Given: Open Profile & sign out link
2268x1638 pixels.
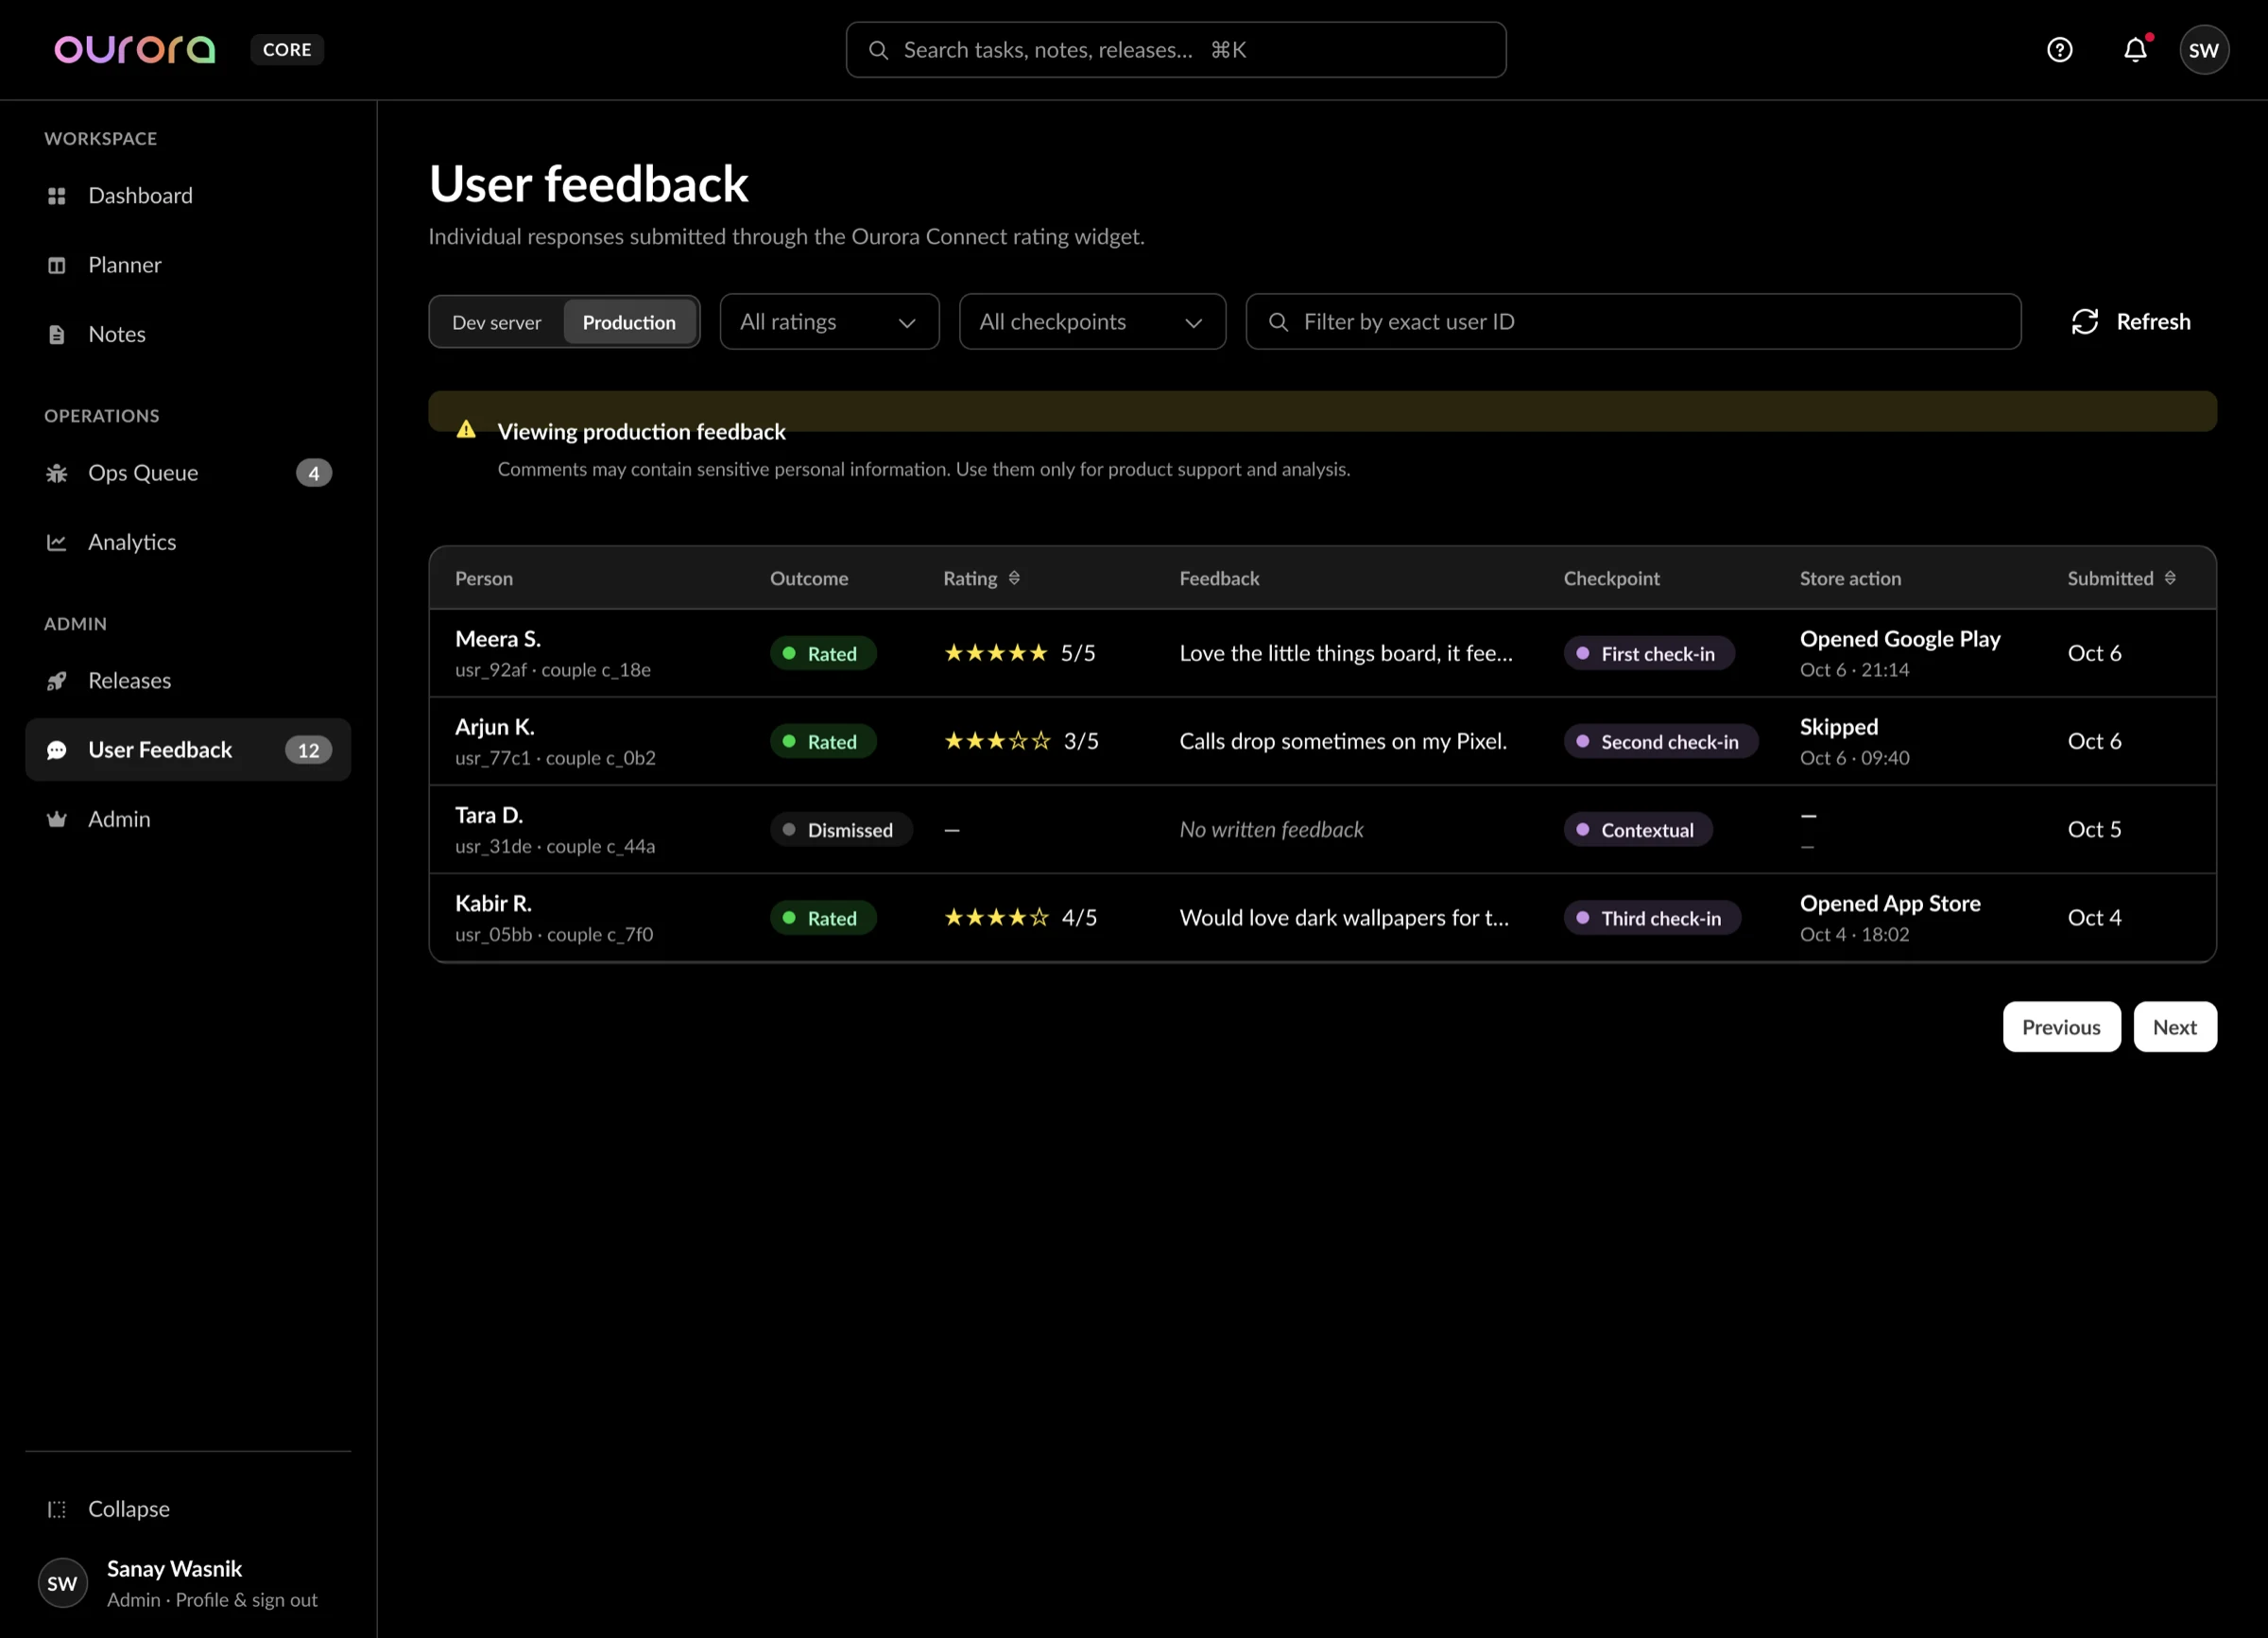Looking at the screenshot, I should tap(246, 1599).
